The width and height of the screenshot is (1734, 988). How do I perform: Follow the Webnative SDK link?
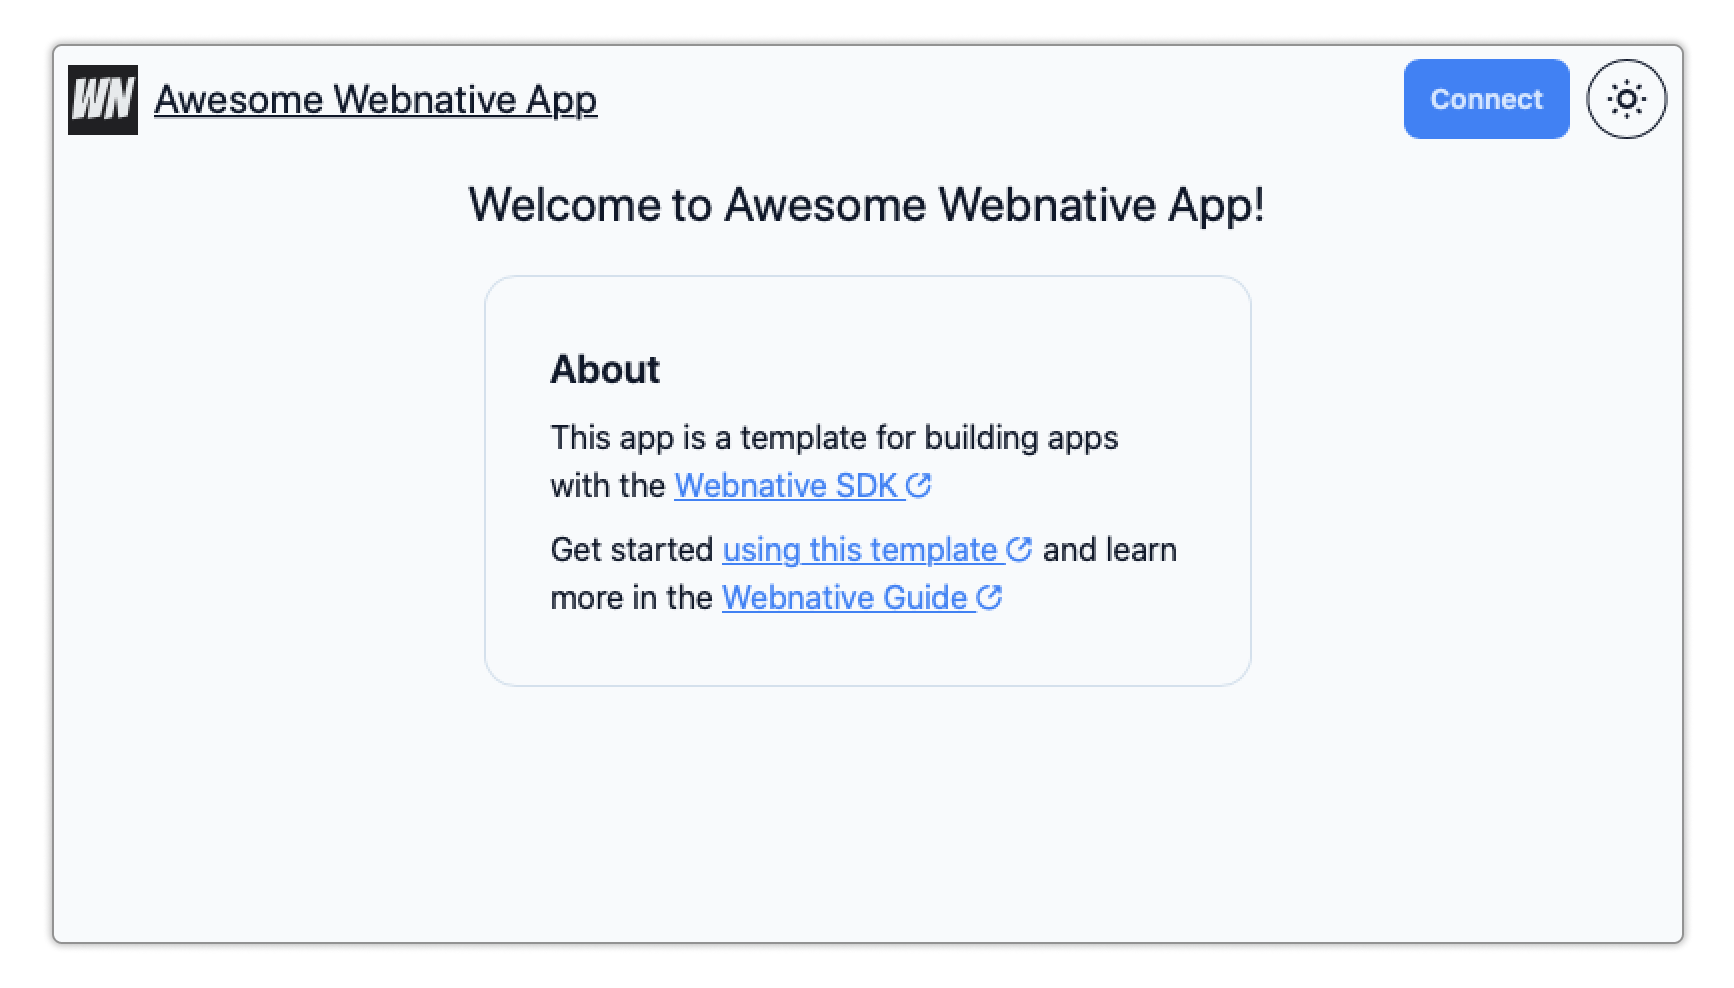[788, 485]
